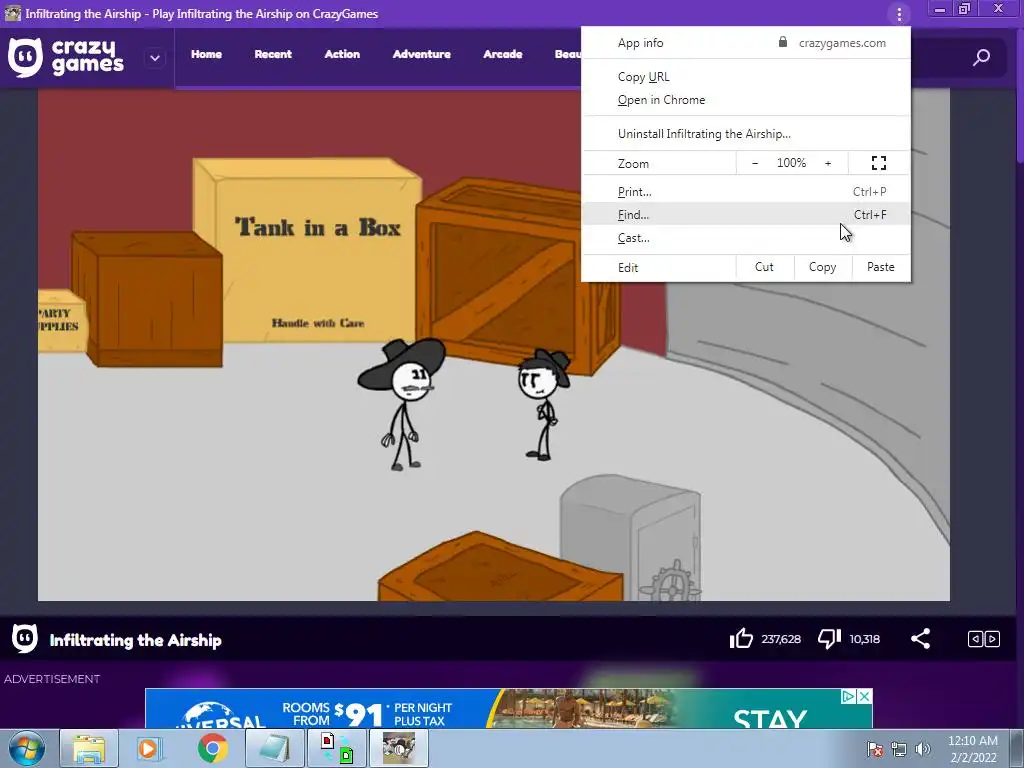
Task: Click the 10,318 dislikes count
Action: pos(865,639)
